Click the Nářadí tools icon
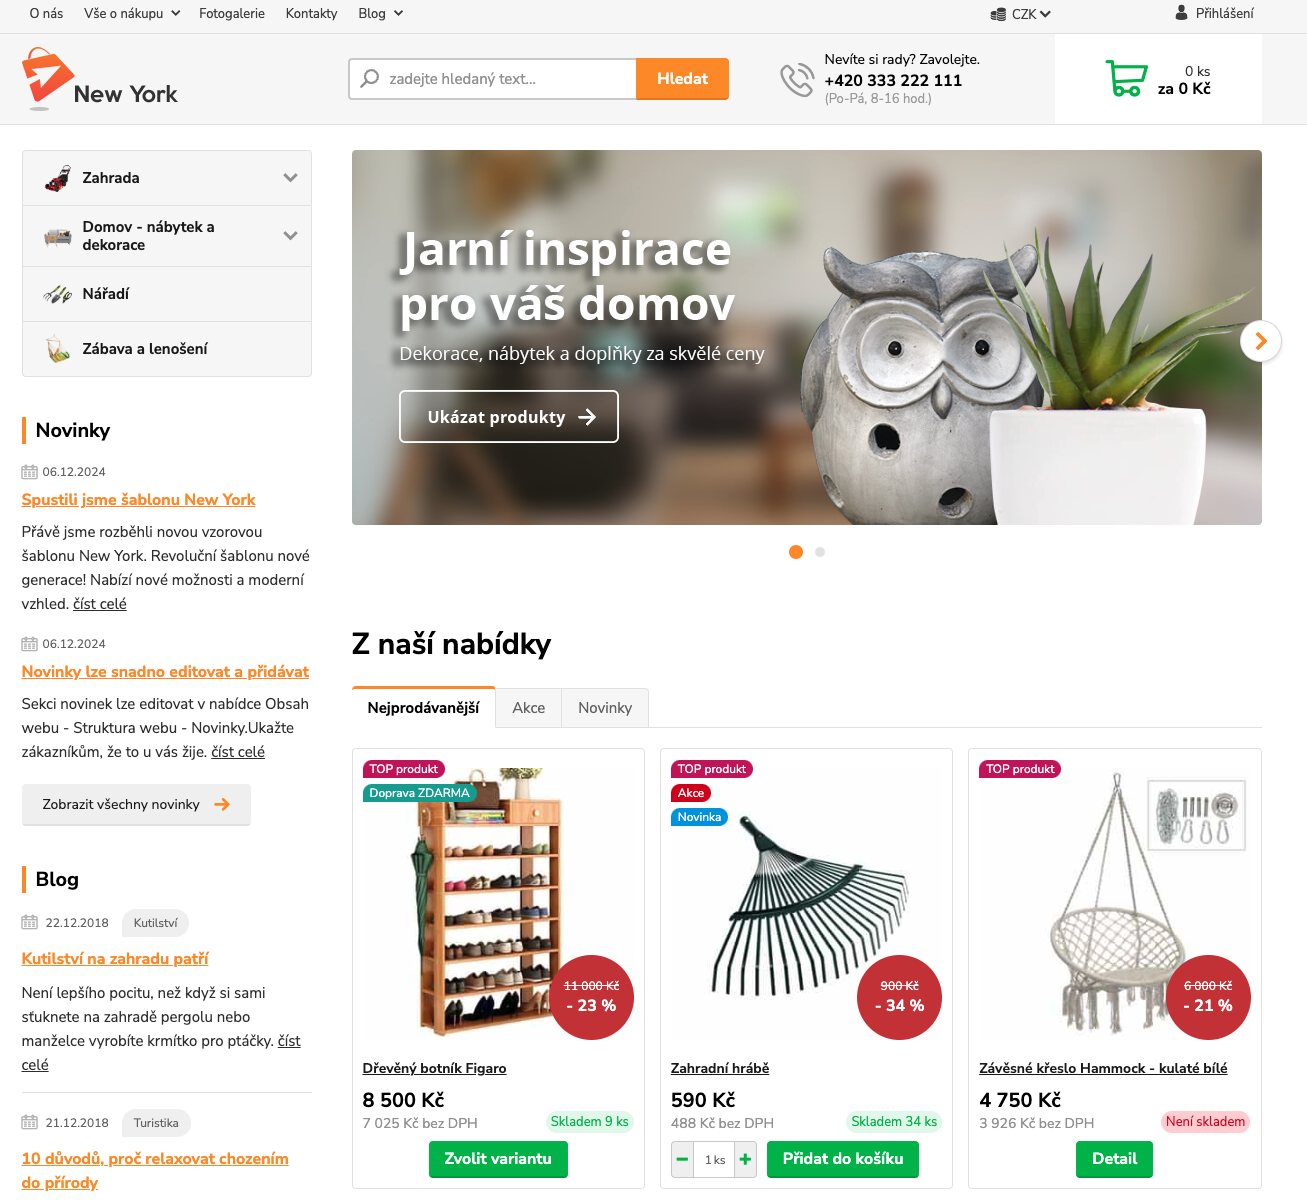 (57, 294)
